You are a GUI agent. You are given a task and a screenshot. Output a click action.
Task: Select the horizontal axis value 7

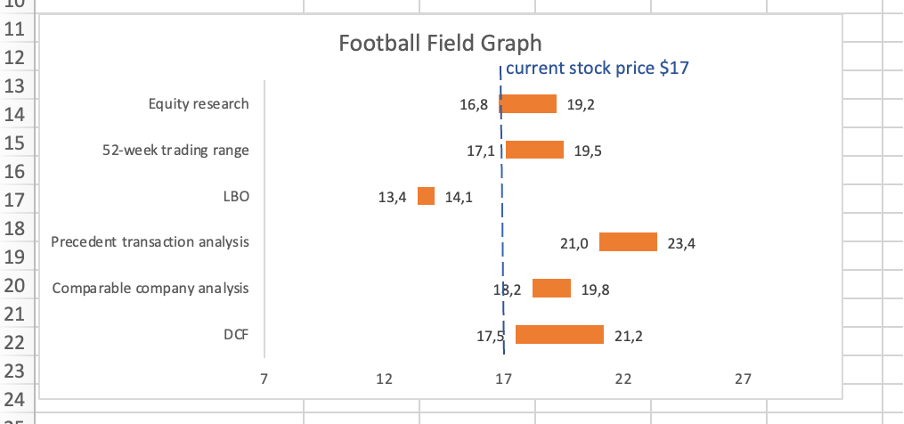click(x=264, y=379)
